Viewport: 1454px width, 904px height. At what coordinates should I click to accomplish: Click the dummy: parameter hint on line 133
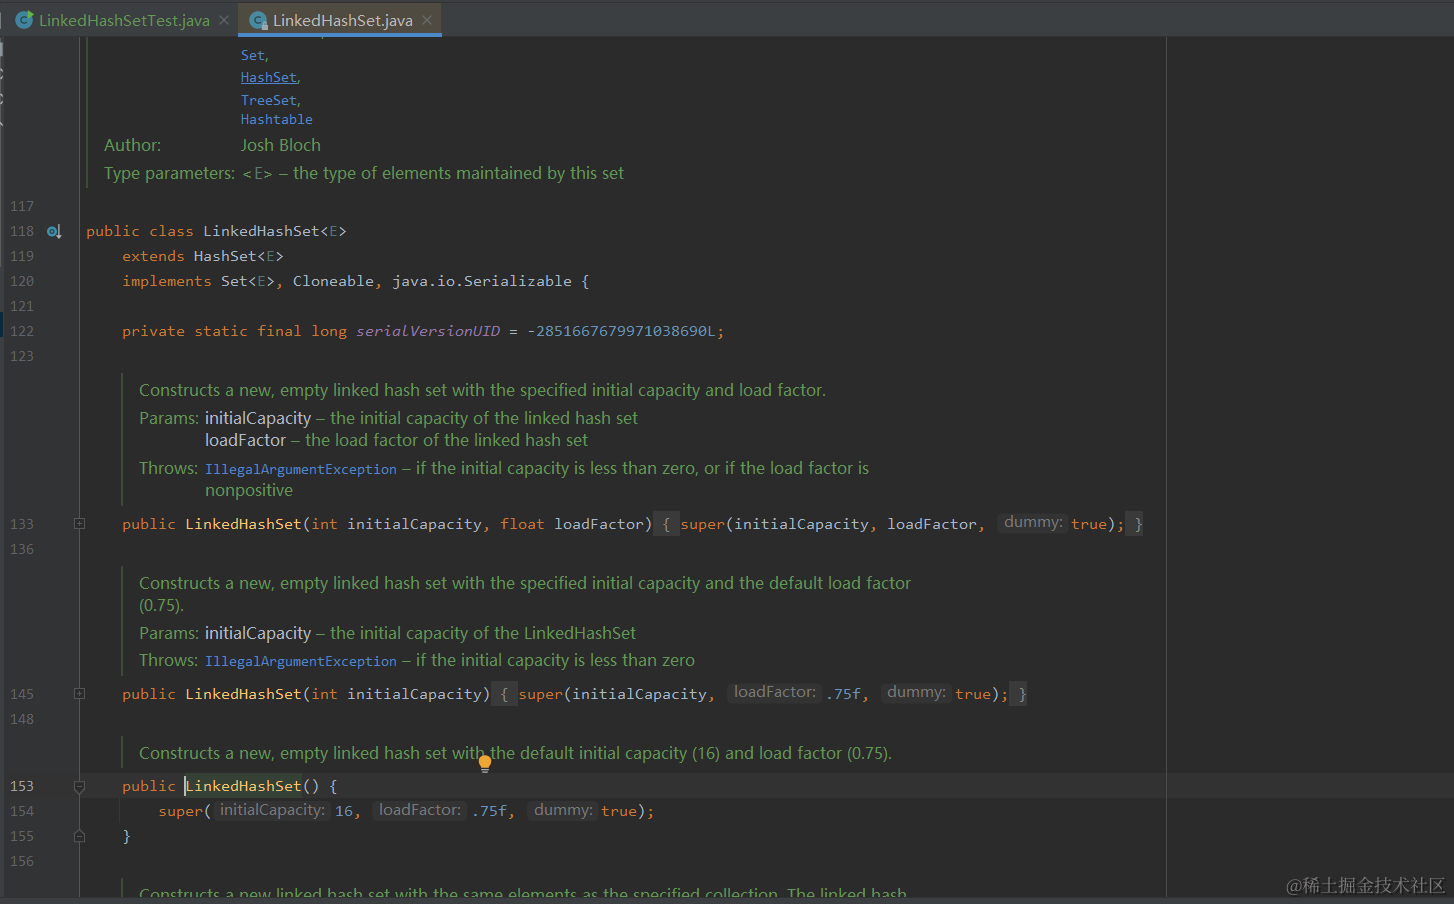point(1033,523)
